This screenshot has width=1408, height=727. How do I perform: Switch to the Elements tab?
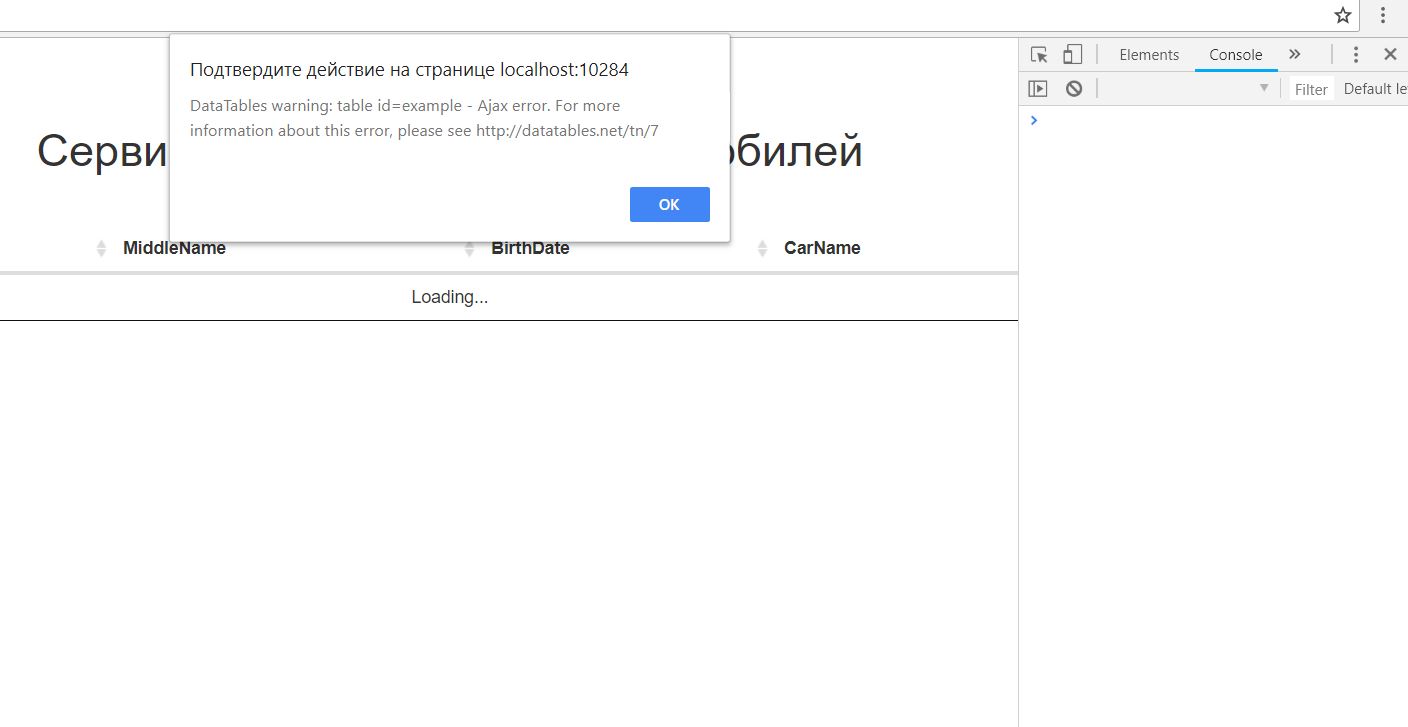(x=1149, y=55)
